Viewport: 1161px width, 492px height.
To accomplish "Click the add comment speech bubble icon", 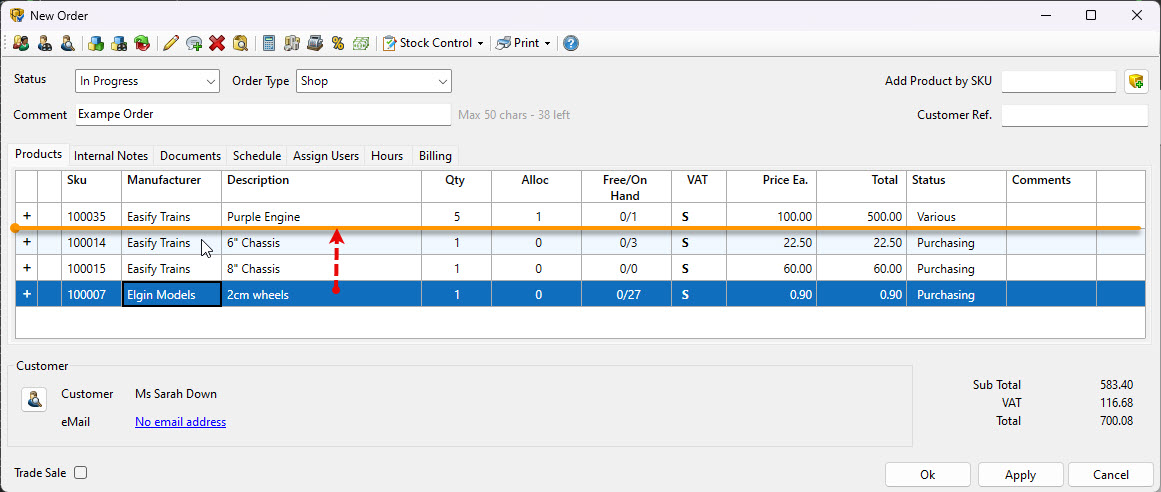I will [x=194, y=43].
